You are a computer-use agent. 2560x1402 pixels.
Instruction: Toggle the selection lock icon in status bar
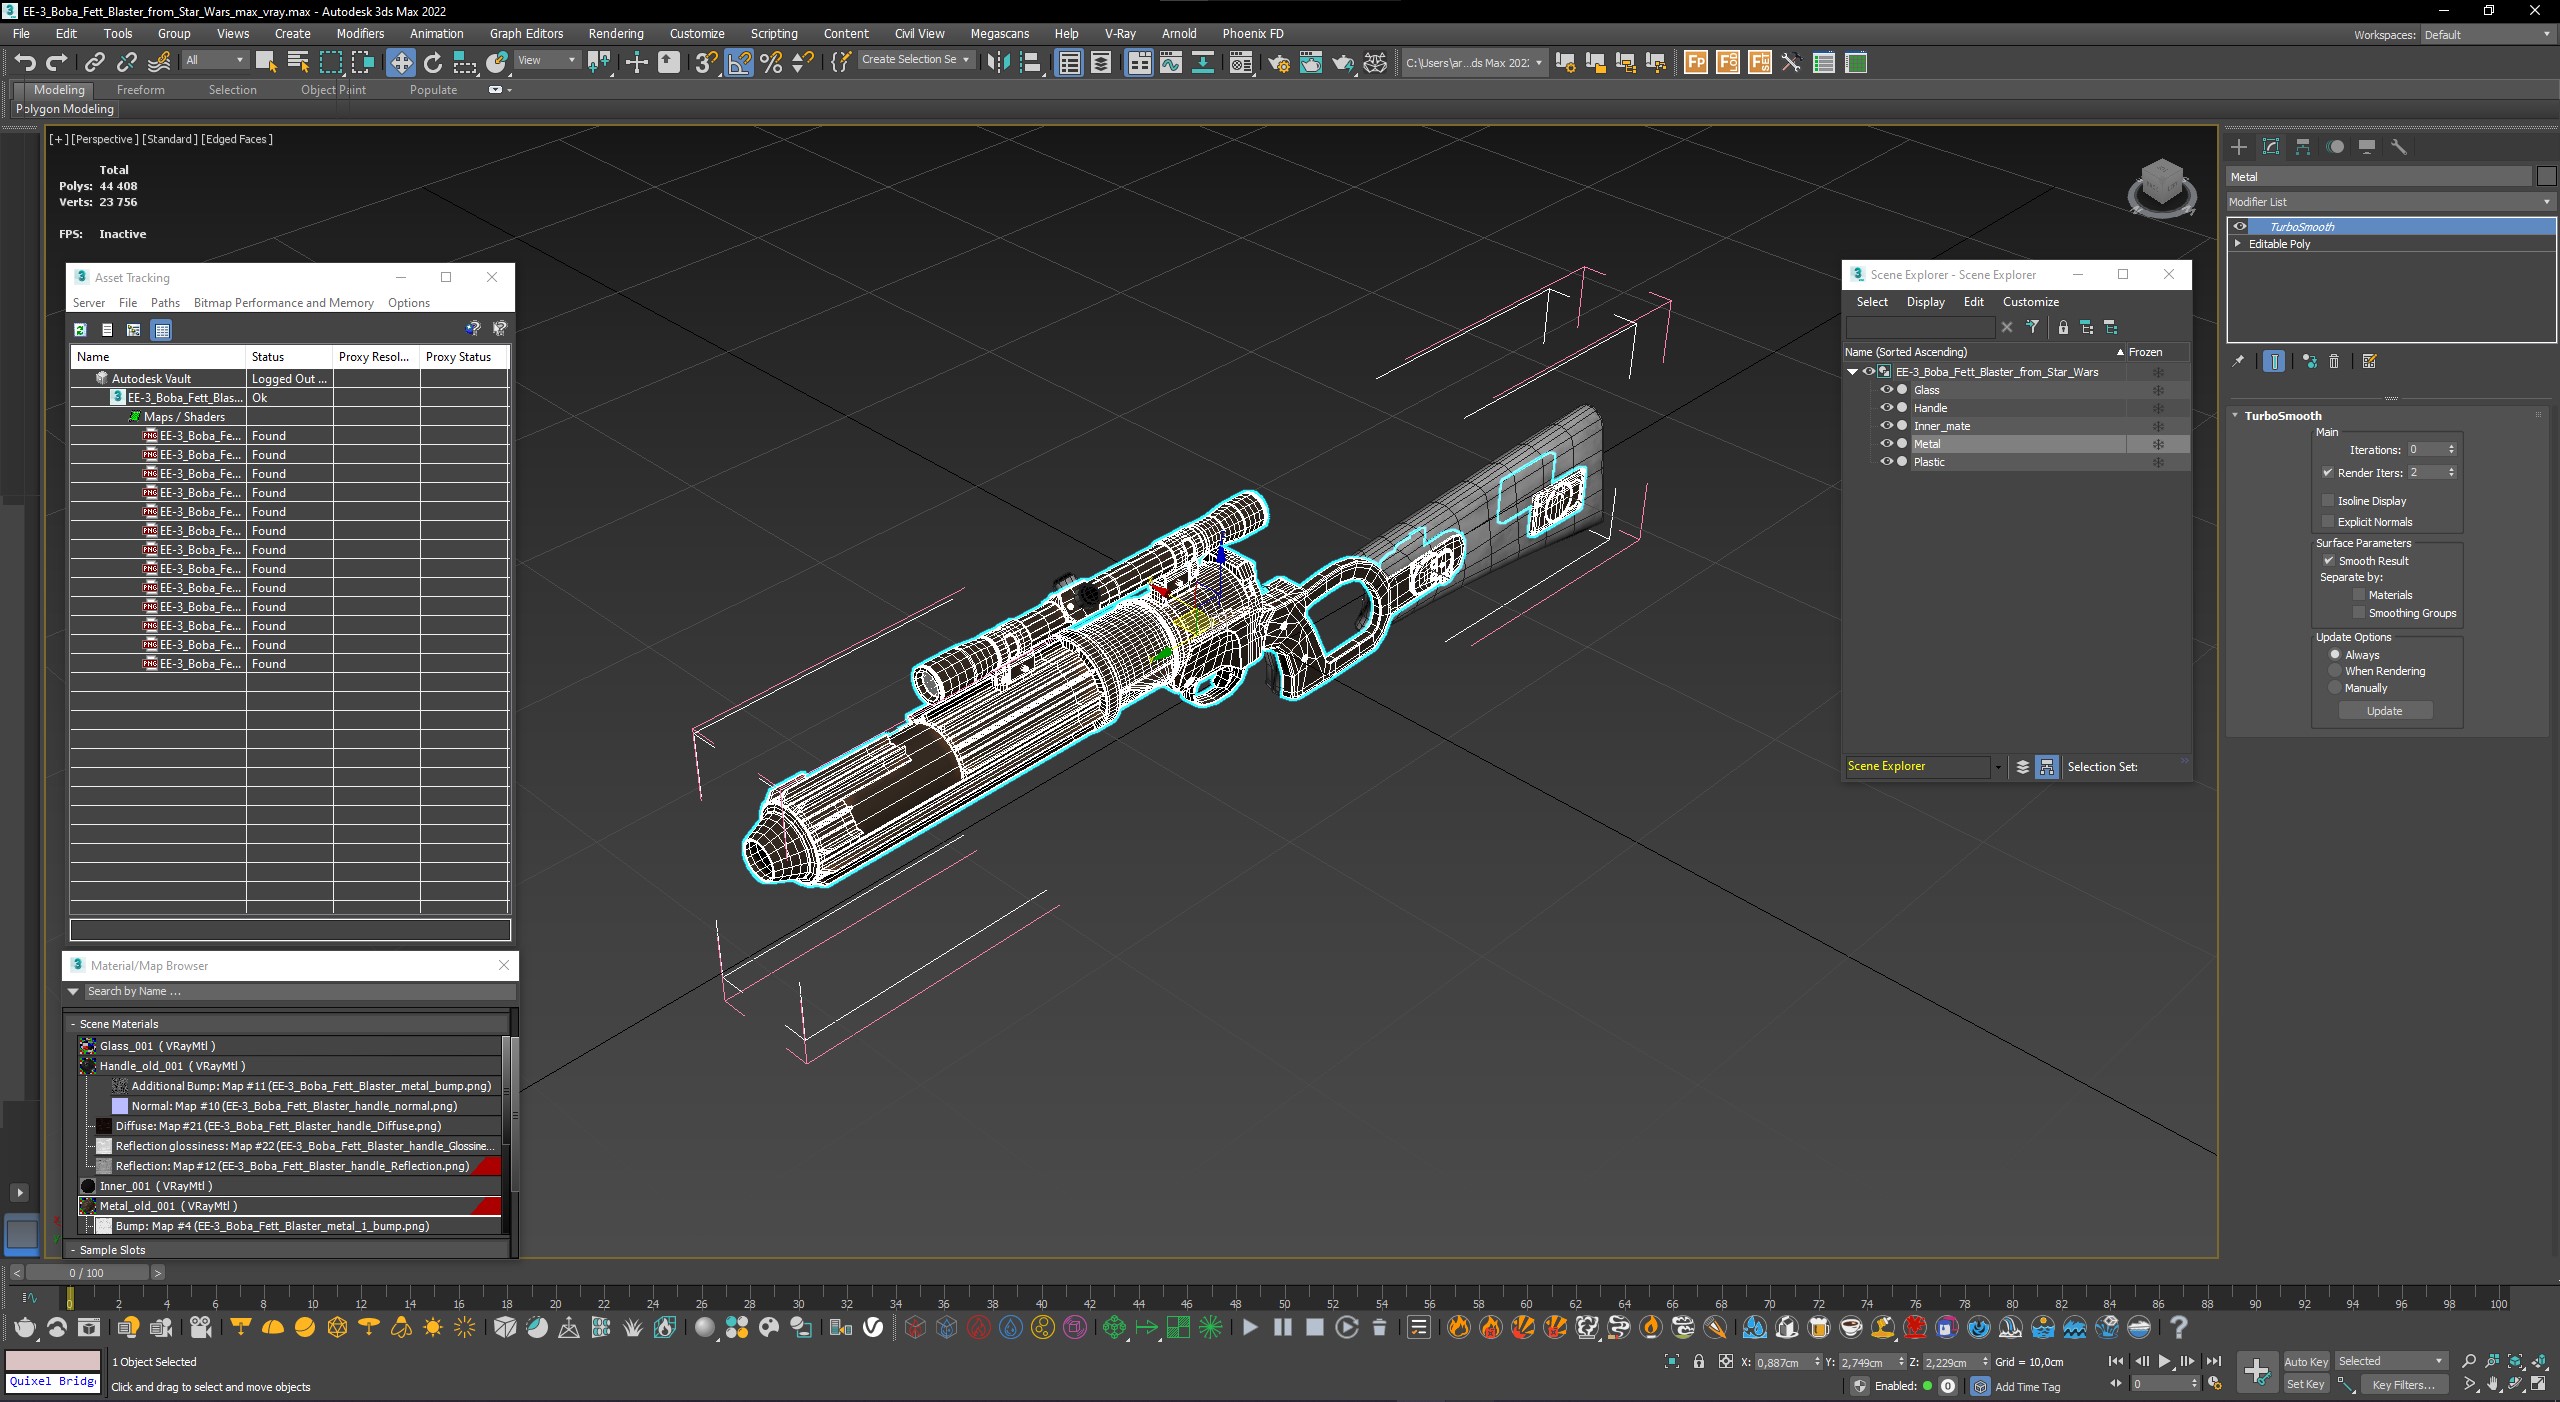tap(1698, 1361)
